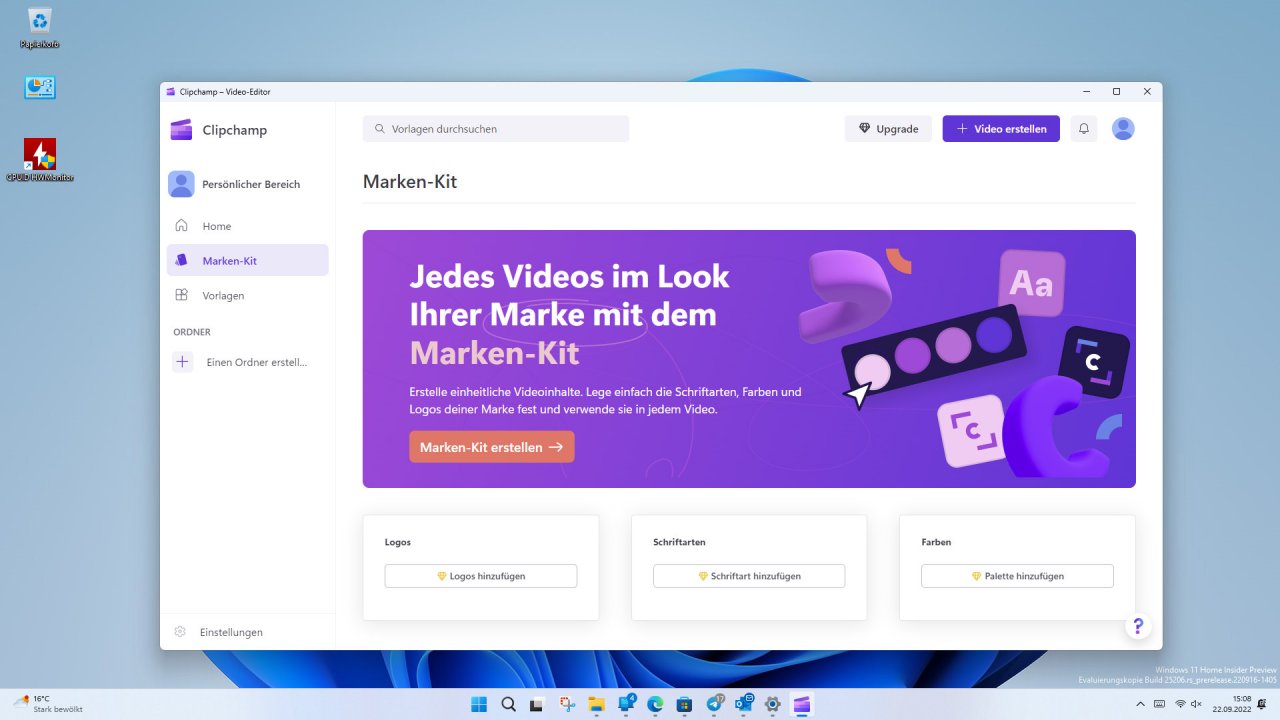Open the taskbar app with badge 4

pos(626,704)
